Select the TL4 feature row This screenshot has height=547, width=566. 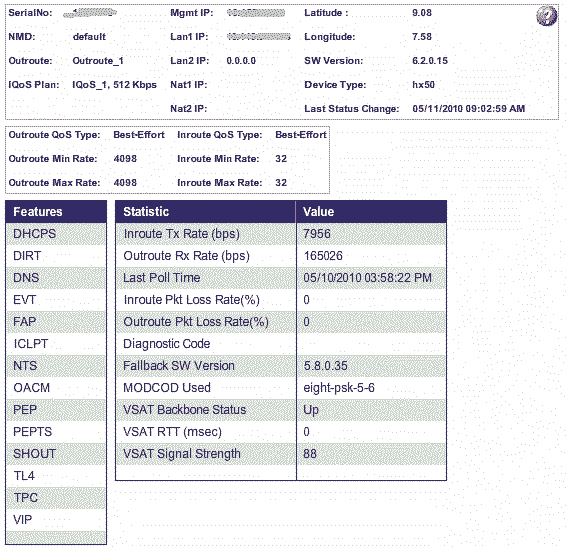pos(56,476)
